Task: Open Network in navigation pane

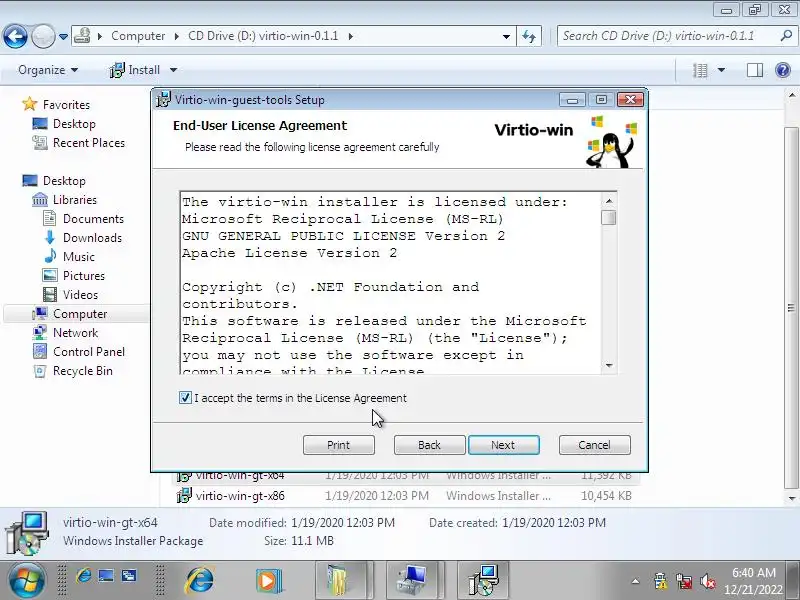Action: [x=75, y=333]
